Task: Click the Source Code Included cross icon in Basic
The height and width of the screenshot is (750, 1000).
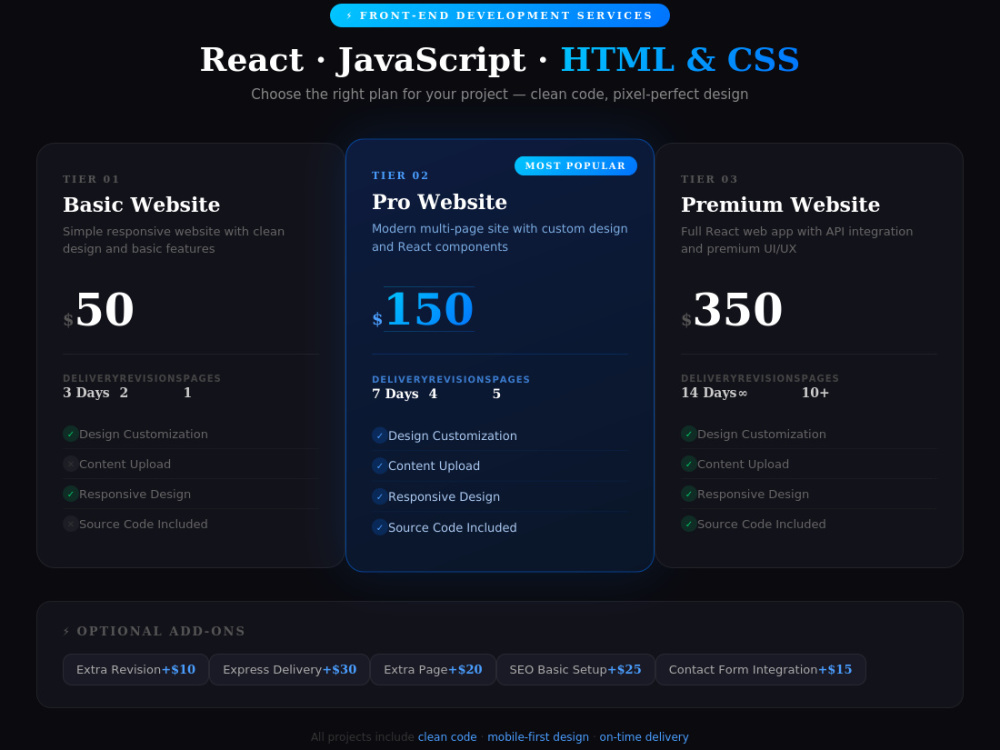Action: tap(71, 524)
